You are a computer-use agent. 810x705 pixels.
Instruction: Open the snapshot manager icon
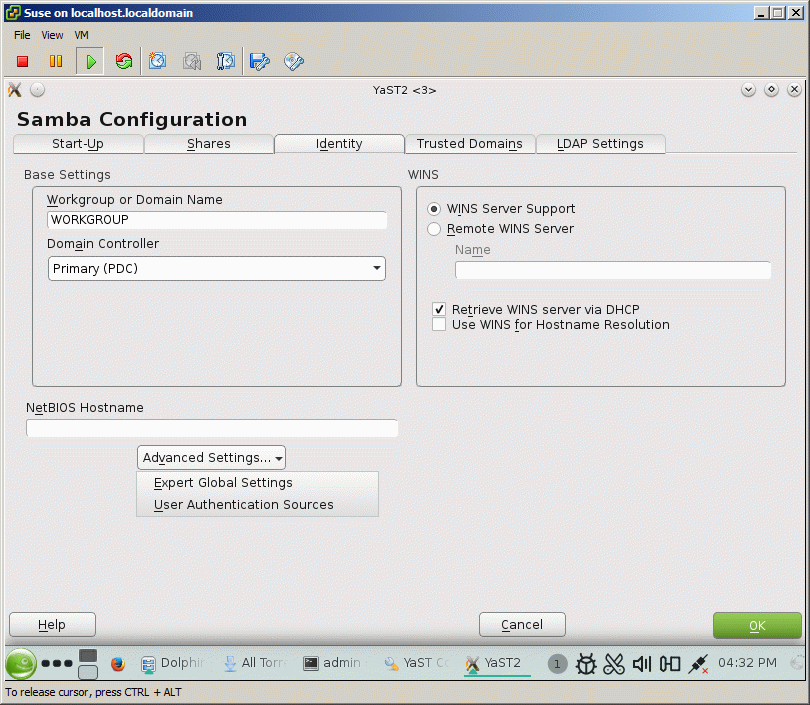tap(225, 61)
